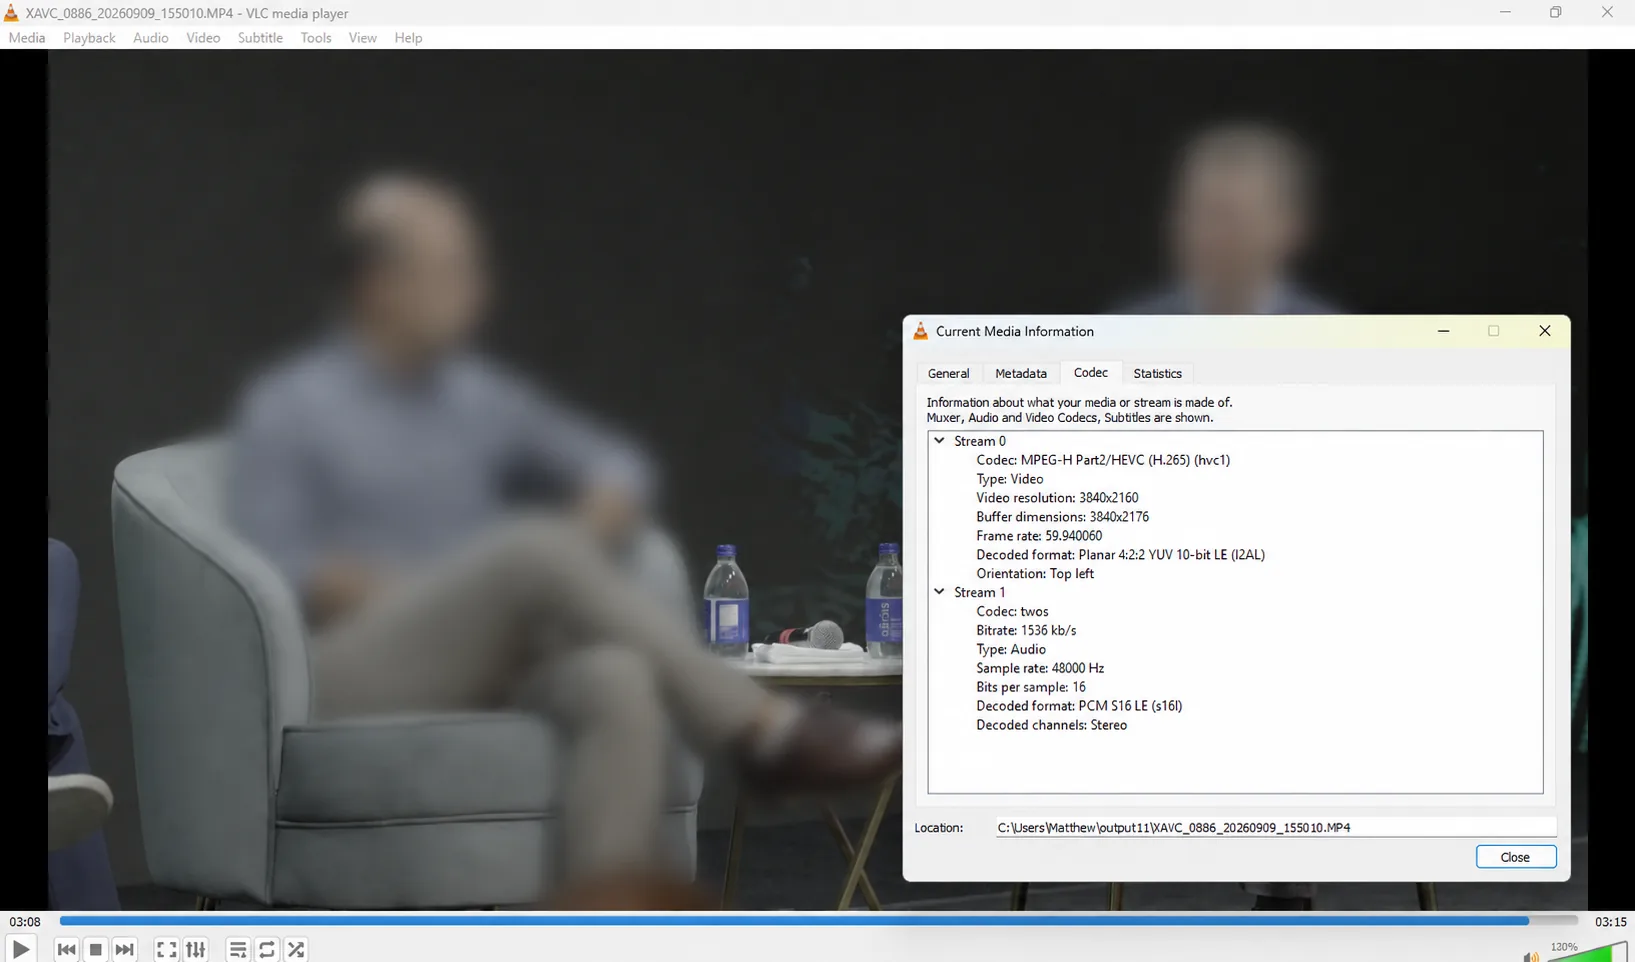The image size is (1635, 962).
Task: Toggle fullscreen video mode
Action: pyautogui.click(x=167, y=949)
